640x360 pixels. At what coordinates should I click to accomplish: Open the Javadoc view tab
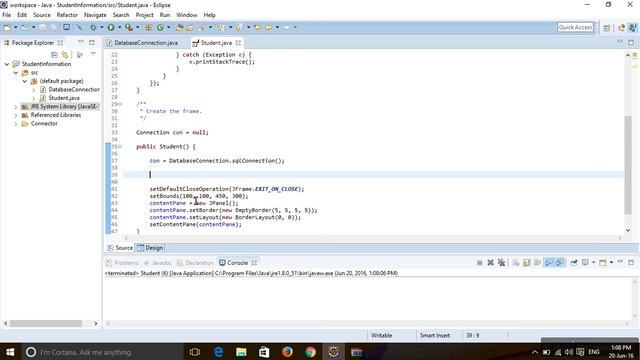click(x=158, y=263)
